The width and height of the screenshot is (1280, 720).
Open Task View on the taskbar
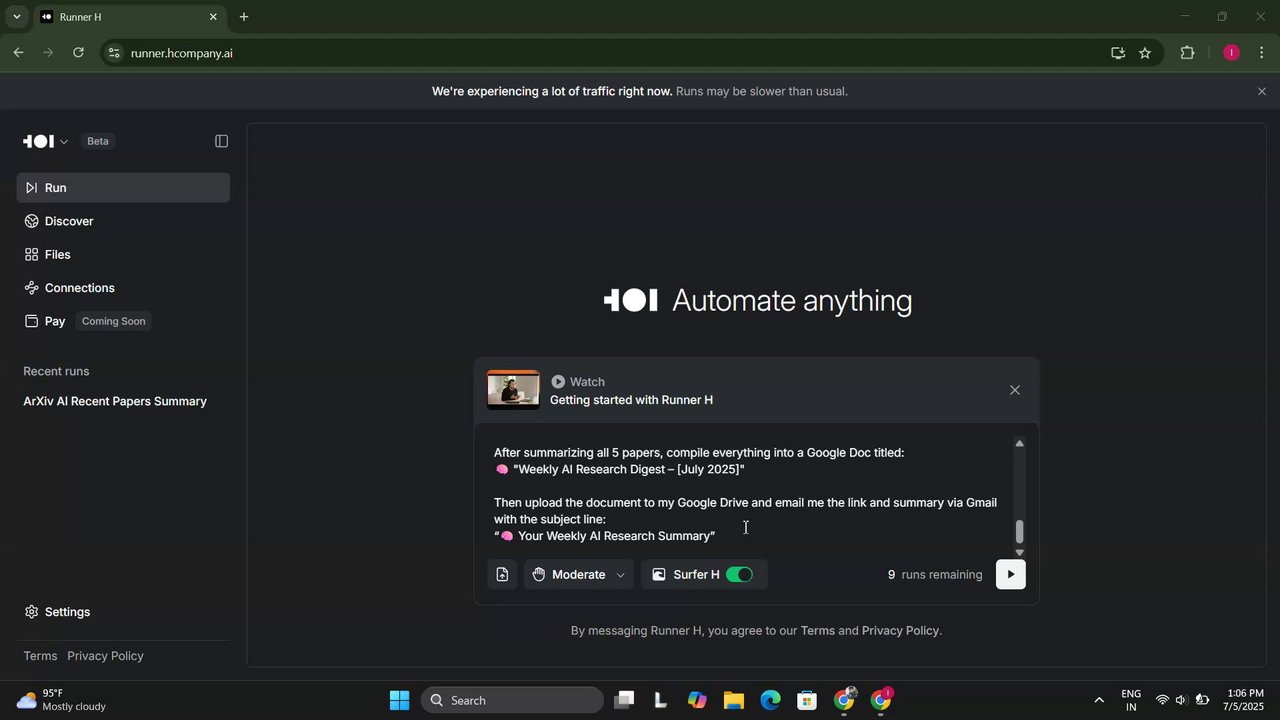(x=625, y=700)
